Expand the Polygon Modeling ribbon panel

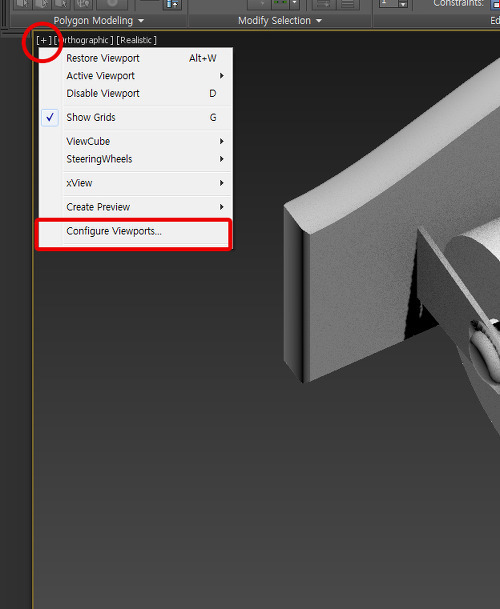coord(99,21)
